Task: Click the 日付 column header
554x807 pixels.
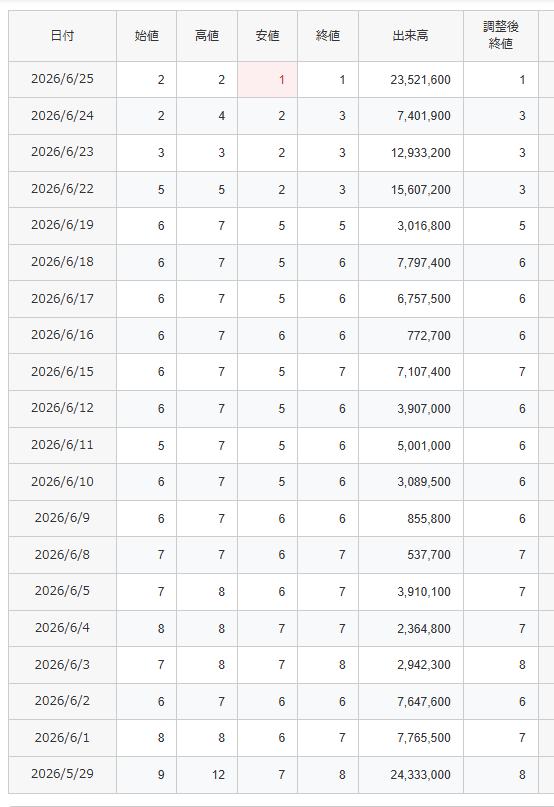Action: click(x=62, y=36)
